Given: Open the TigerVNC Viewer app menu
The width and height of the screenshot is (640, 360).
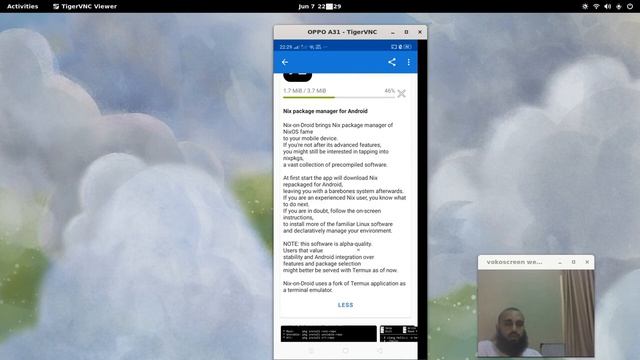Looking at the screenshot, I should (x=85, y=6).
